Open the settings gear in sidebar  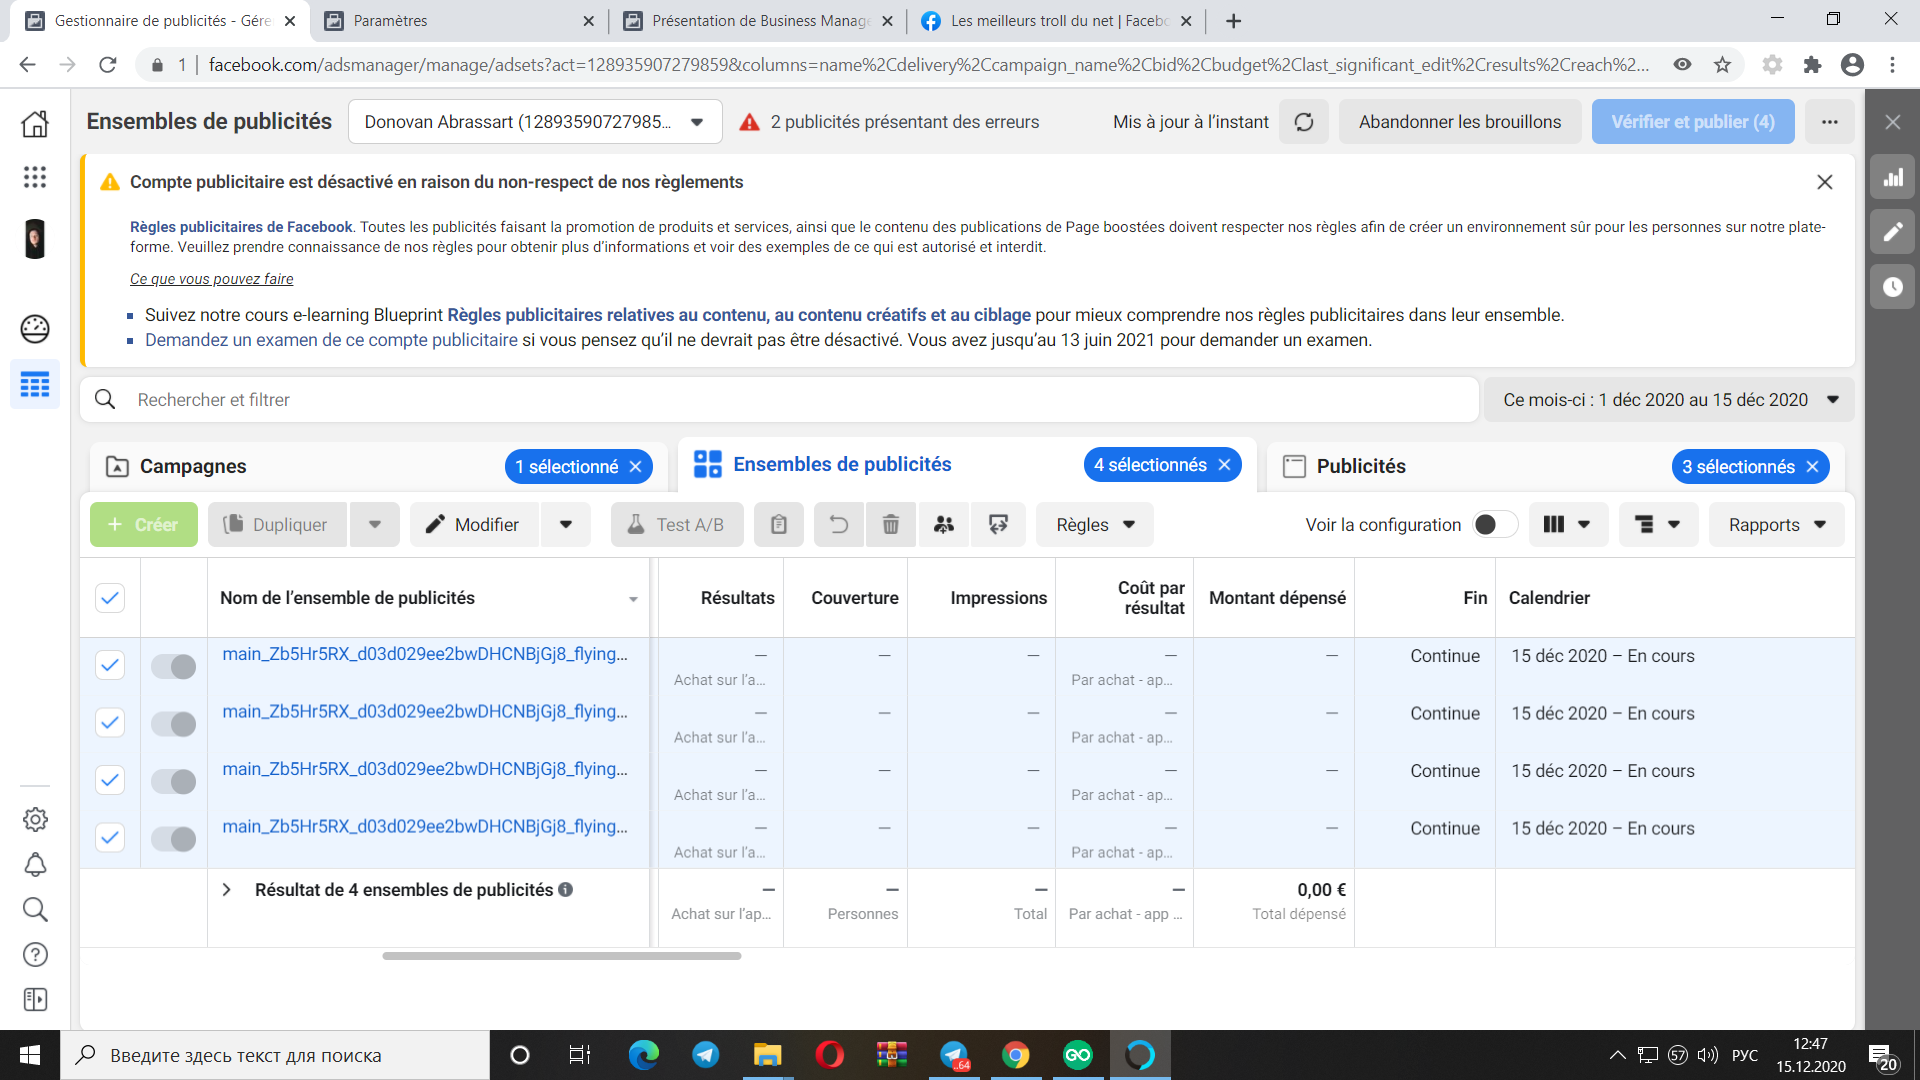tap(35, 819)
